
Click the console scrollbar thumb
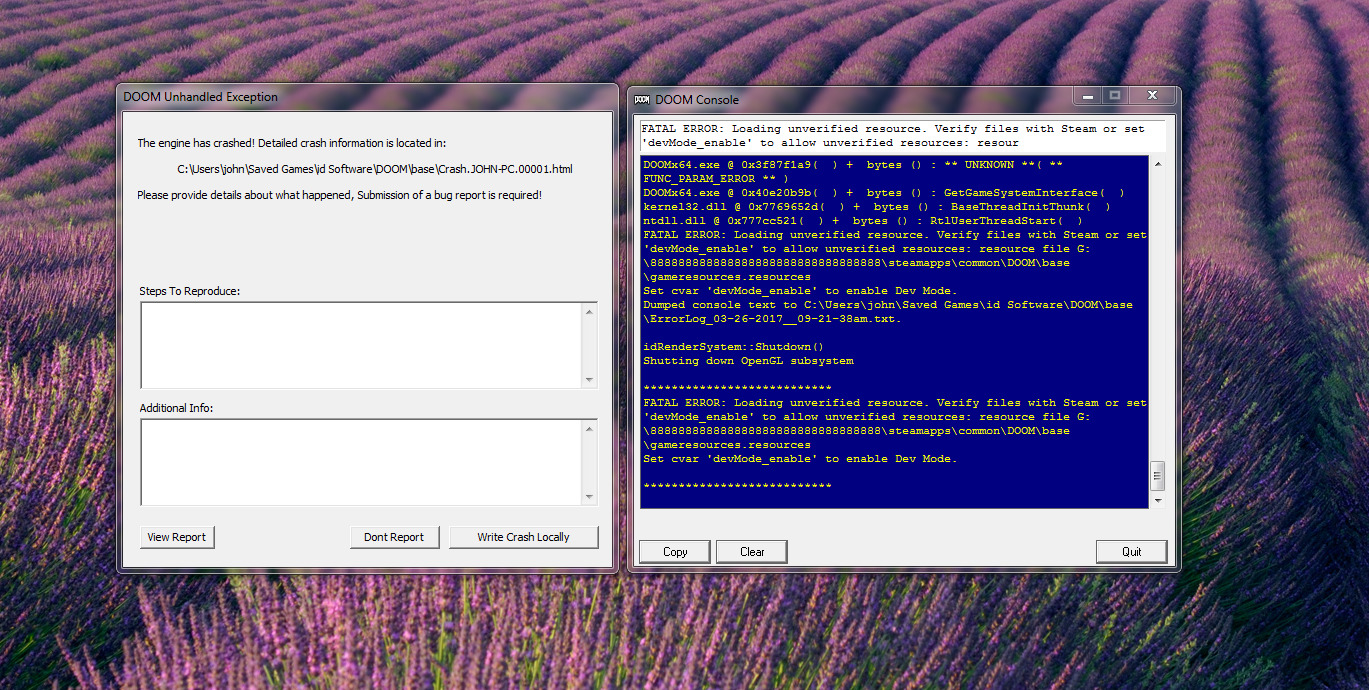click(1158, 475)
